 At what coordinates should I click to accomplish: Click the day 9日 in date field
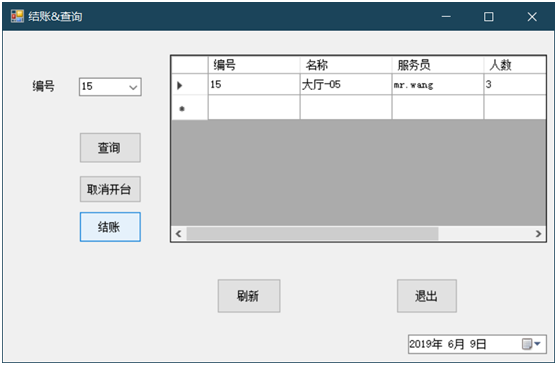click(478, 344)
